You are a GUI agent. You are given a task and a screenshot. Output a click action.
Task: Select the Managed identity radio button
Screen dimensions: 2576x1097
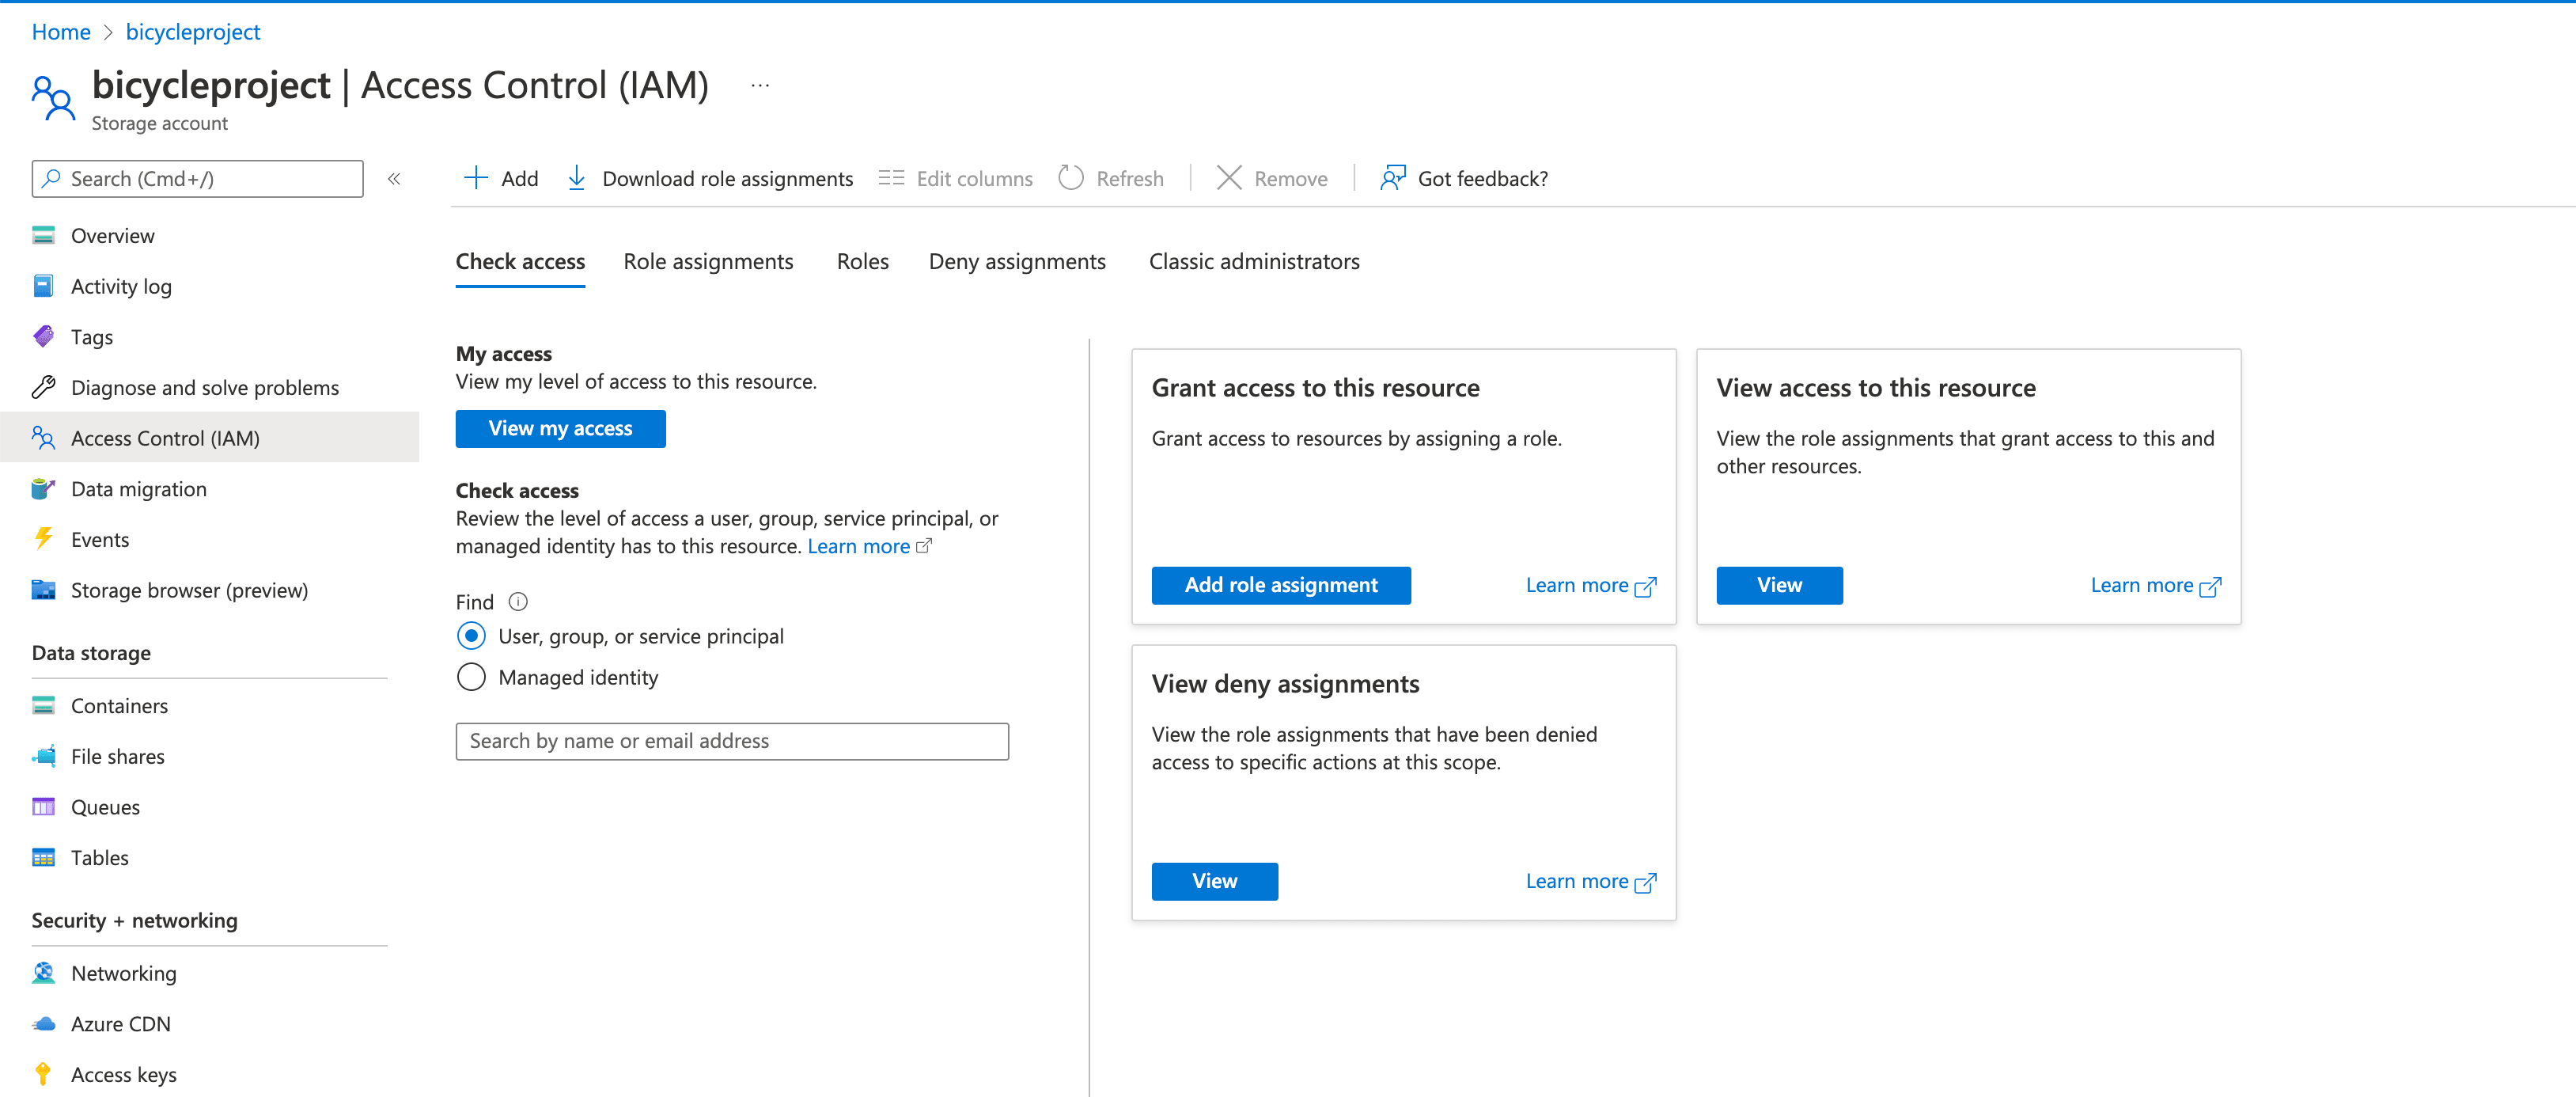[471, 678]
